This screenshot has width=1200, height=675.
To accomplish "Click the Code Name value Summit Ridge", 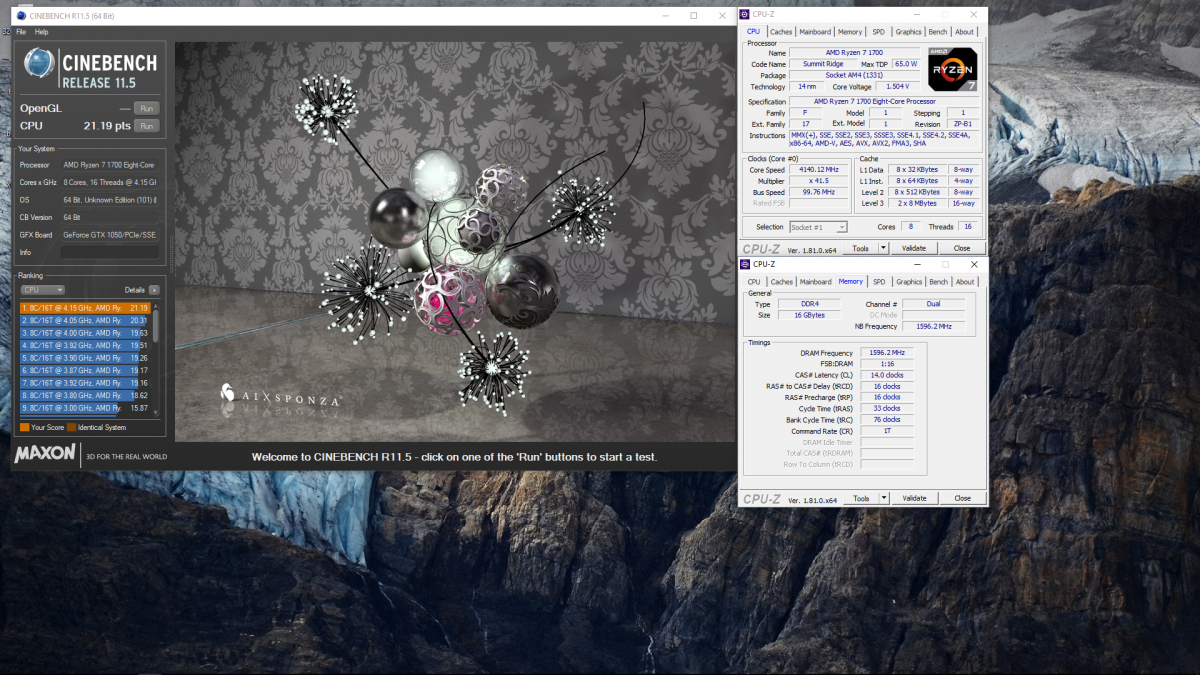I will (822, 64).
